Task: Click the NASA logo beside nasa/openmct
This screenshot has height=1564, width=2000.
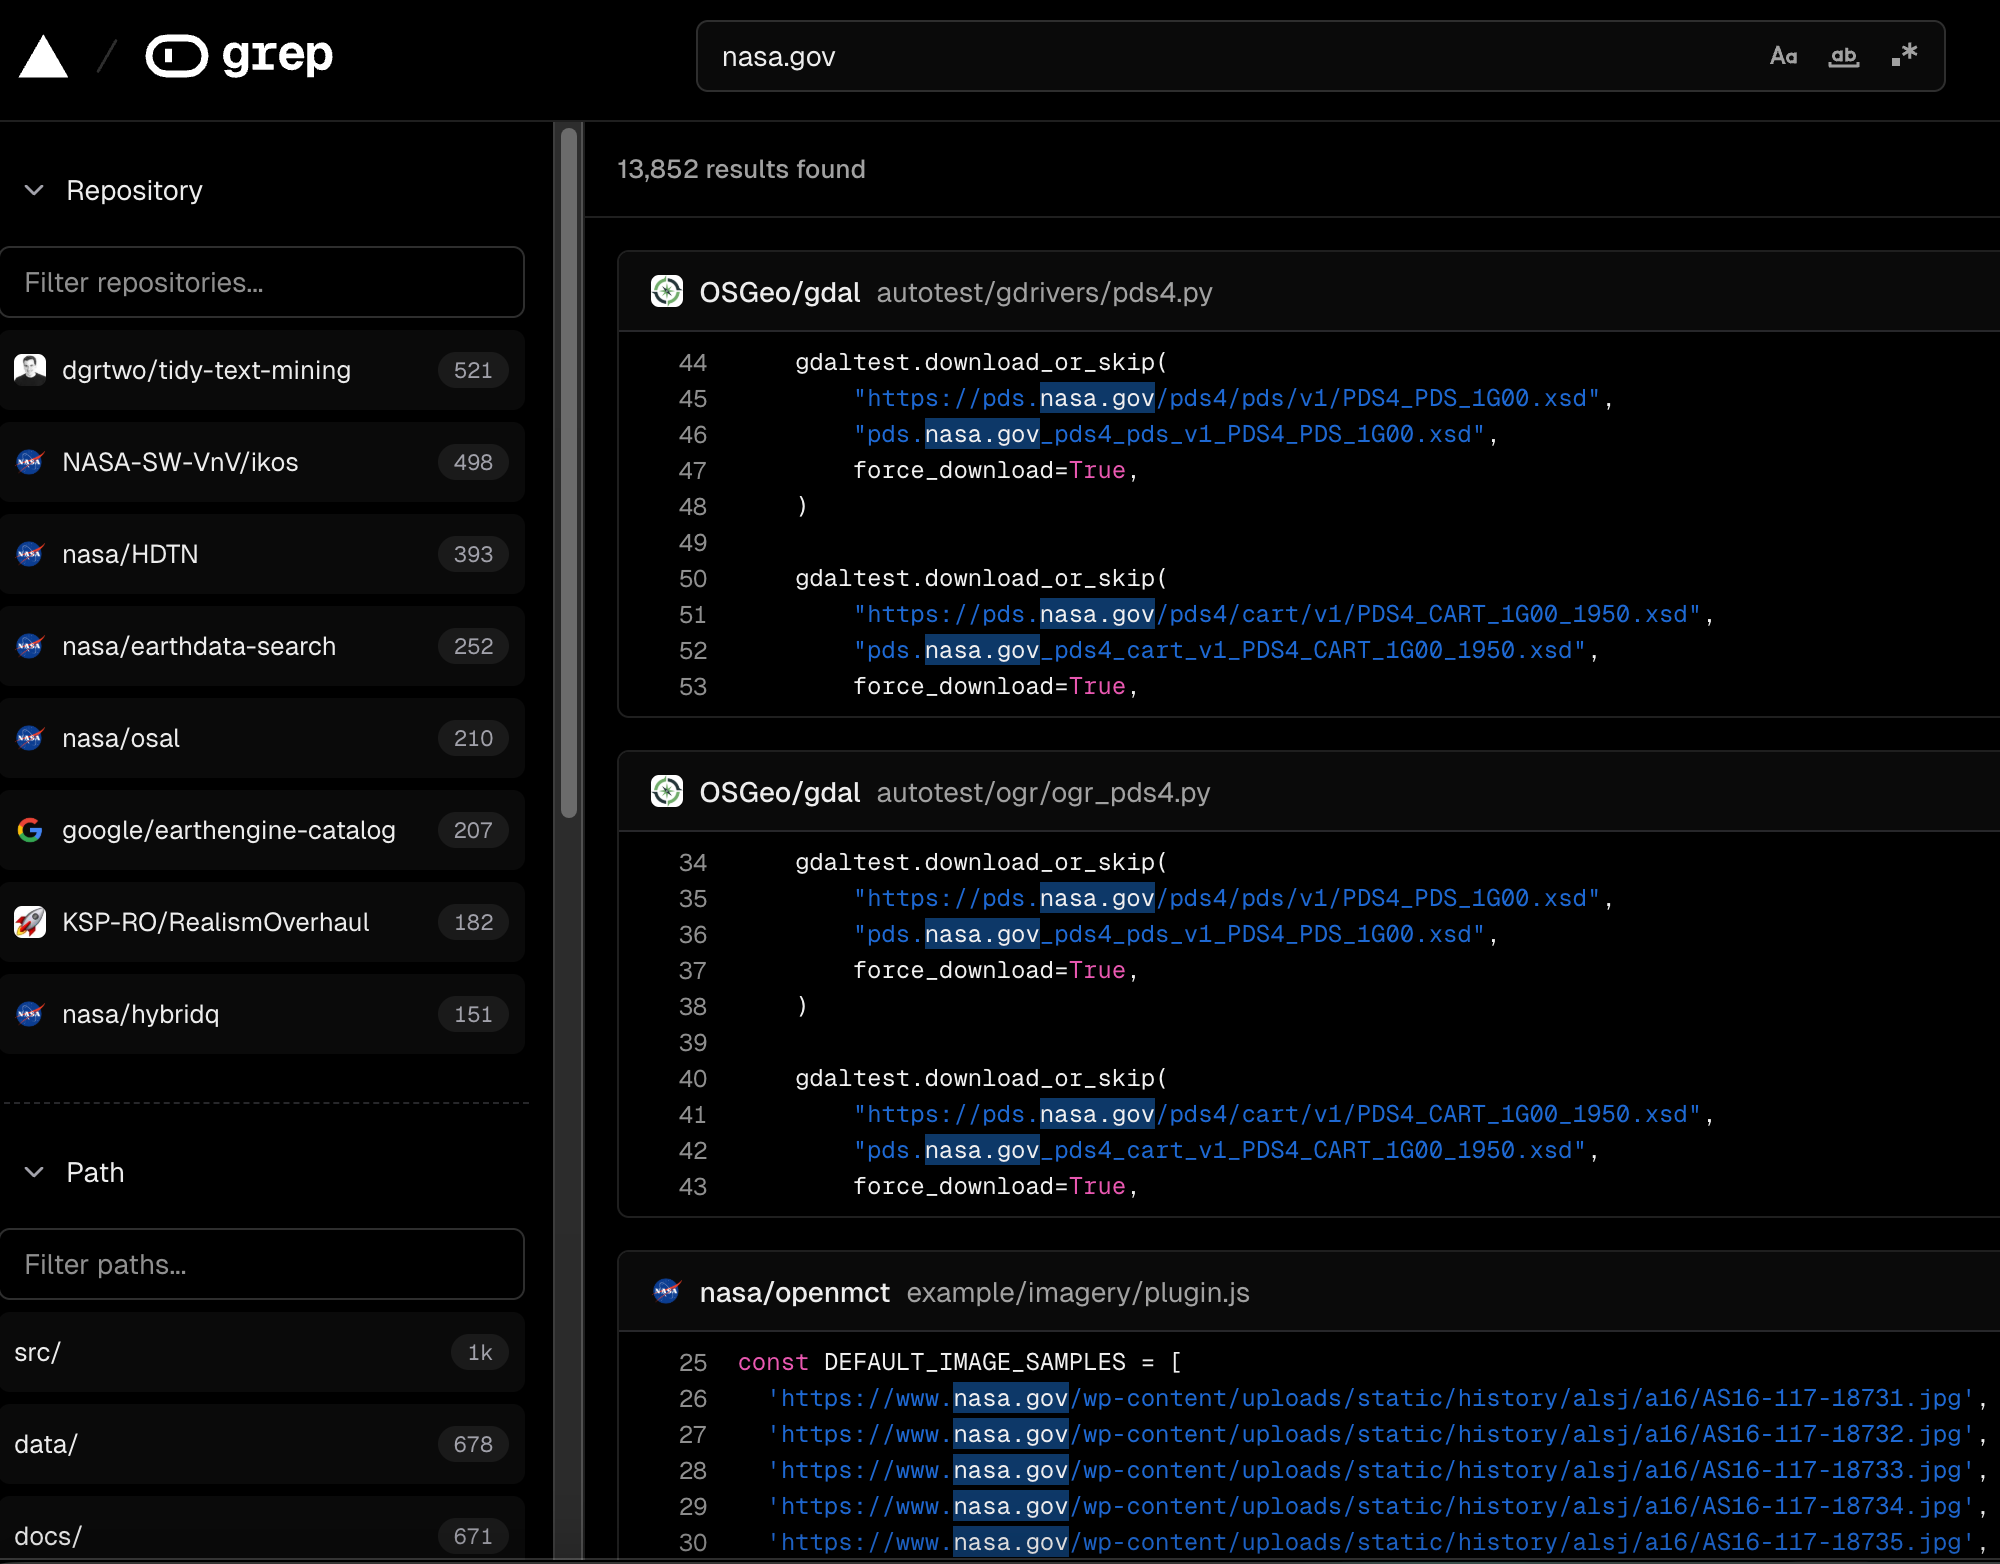Action: [667, 1292]
